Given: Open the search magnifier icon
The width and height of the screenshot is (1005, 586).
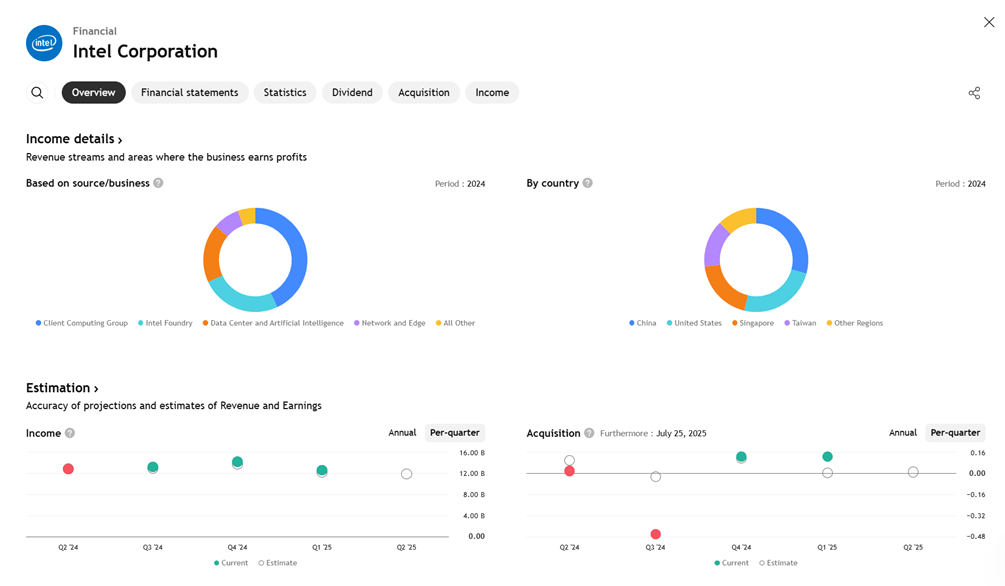Looking at the screenshot, I should click(x=37, y=92).
